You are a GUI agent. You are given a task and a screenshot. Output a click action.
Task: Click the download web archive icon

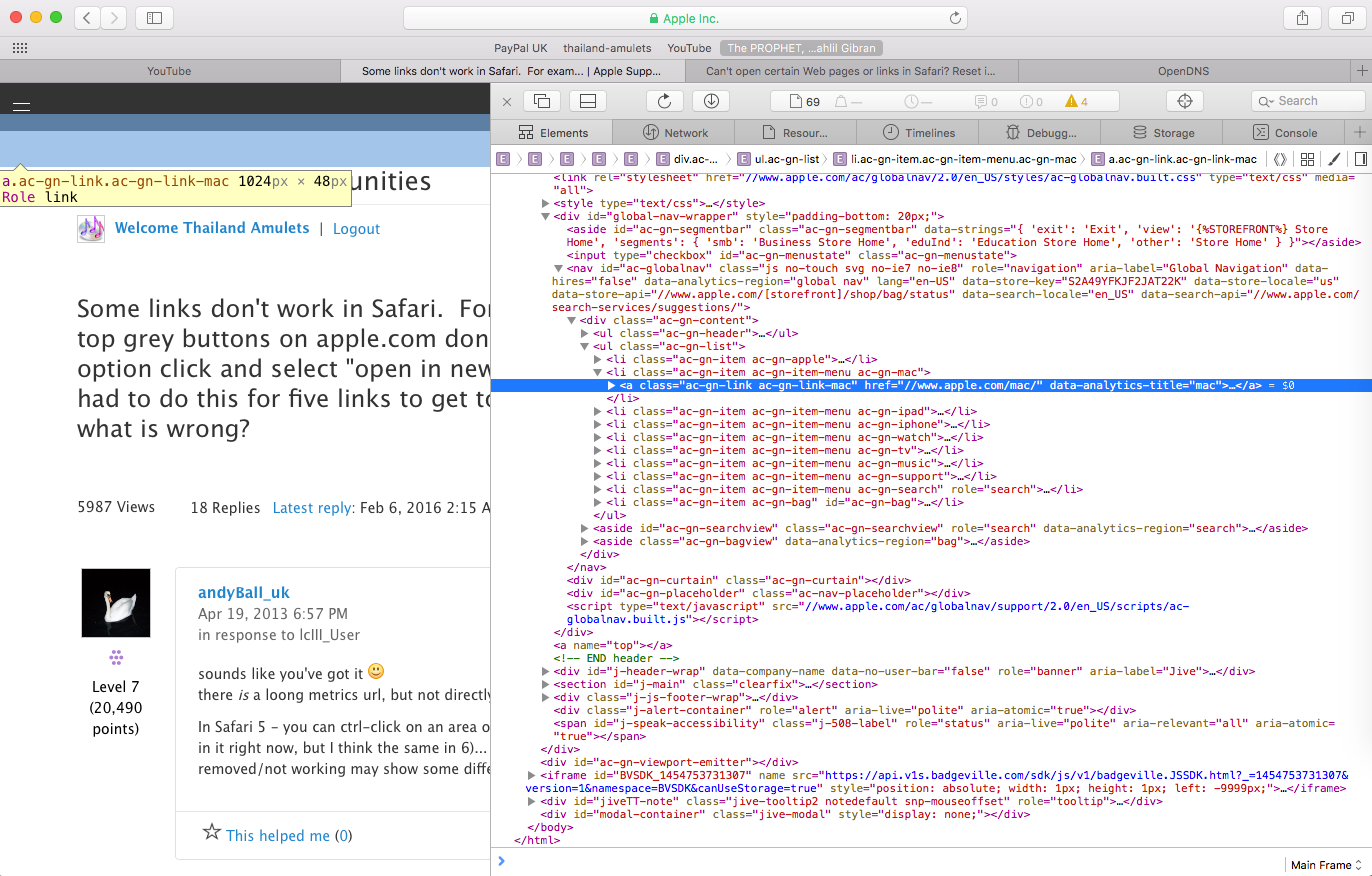point(711,101)
